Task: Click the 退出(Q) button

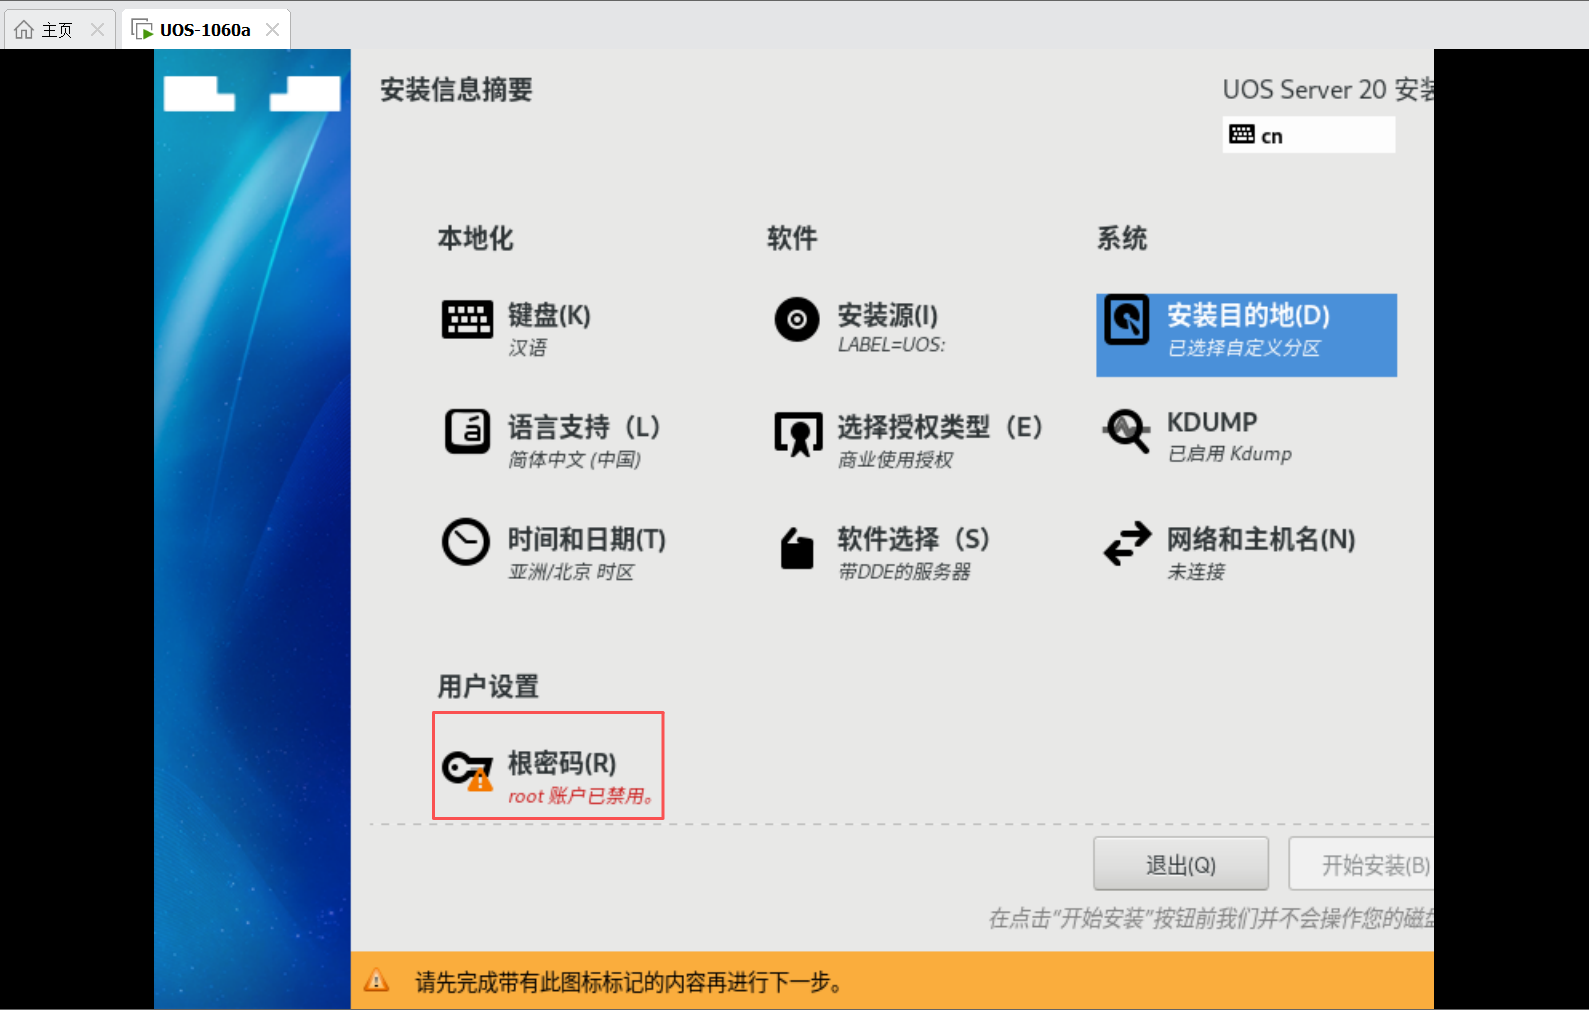Action: pyautogui.click(x=1181, y=864)
